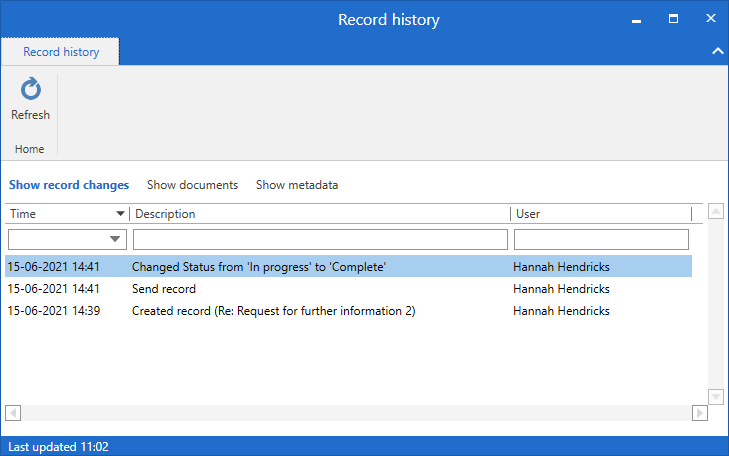Sort by the User column header
729x456 pixels.
600,214
